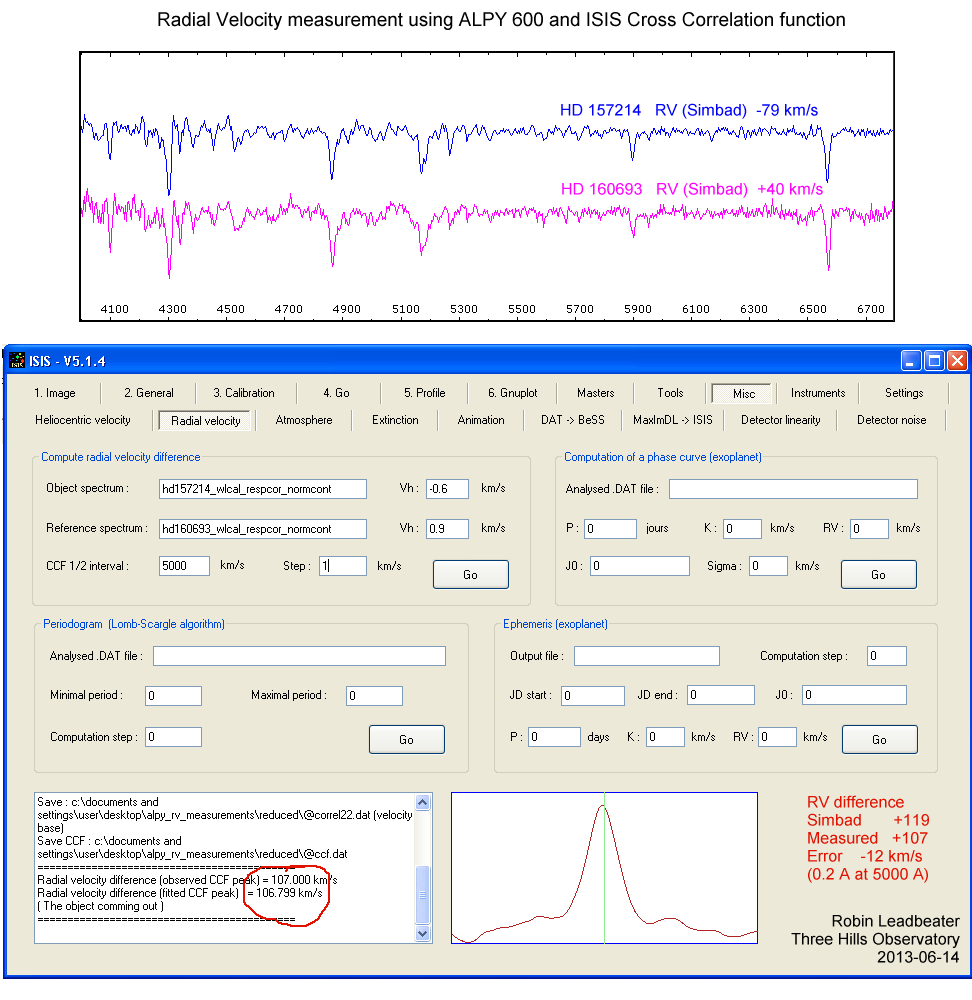Open the Settings tab
This screenshot has height=1000, width=972.
coord(904,393)
